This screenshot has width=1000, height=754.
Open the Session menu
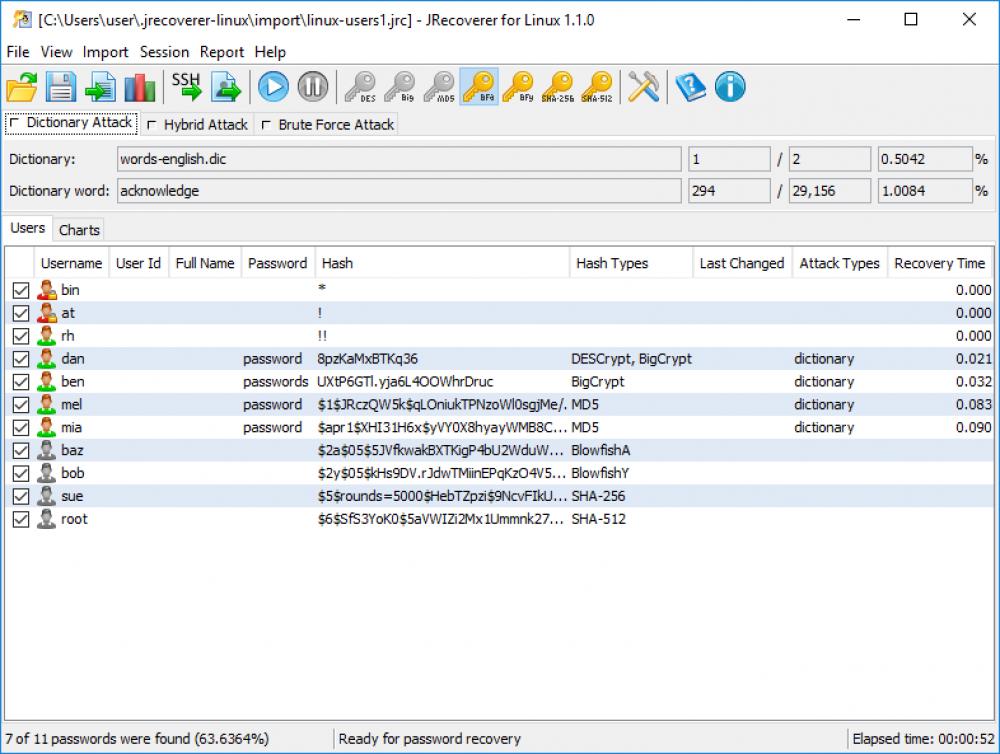164,52
